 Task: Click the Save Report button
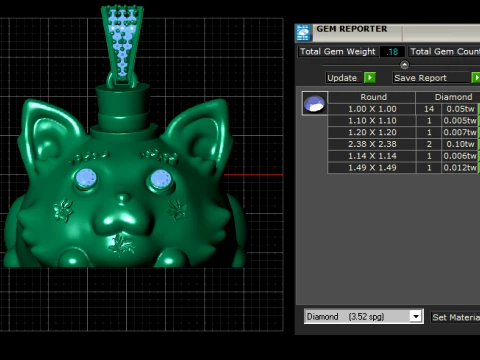pyautogui.click(x=431, y=78)
